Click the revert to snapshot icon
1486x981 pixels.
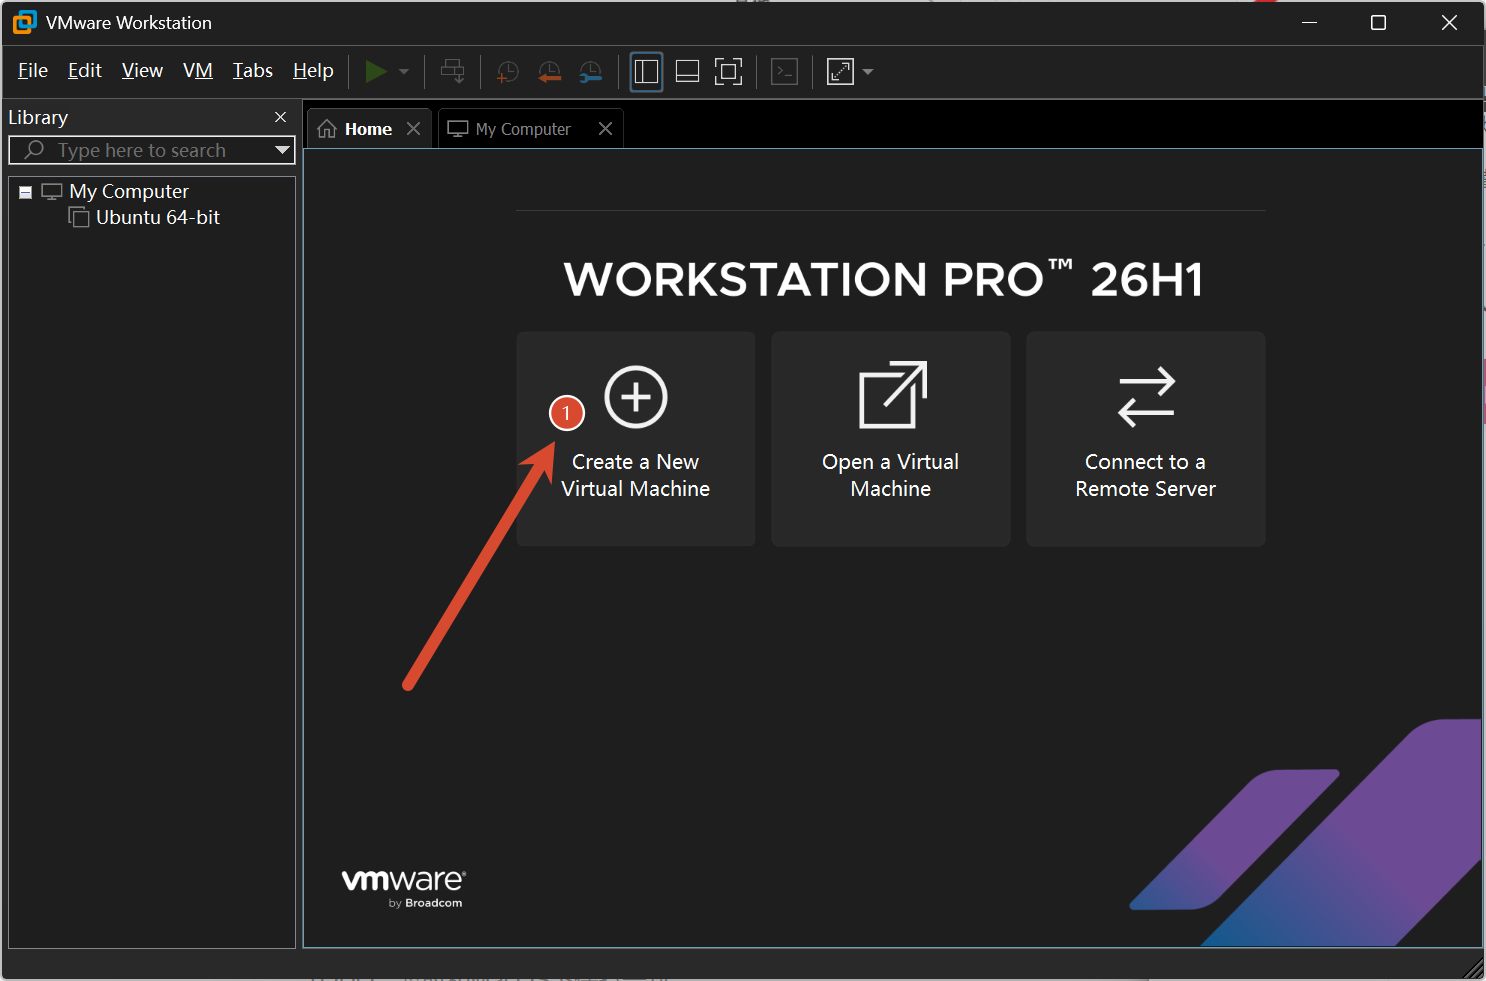point(549,71)
